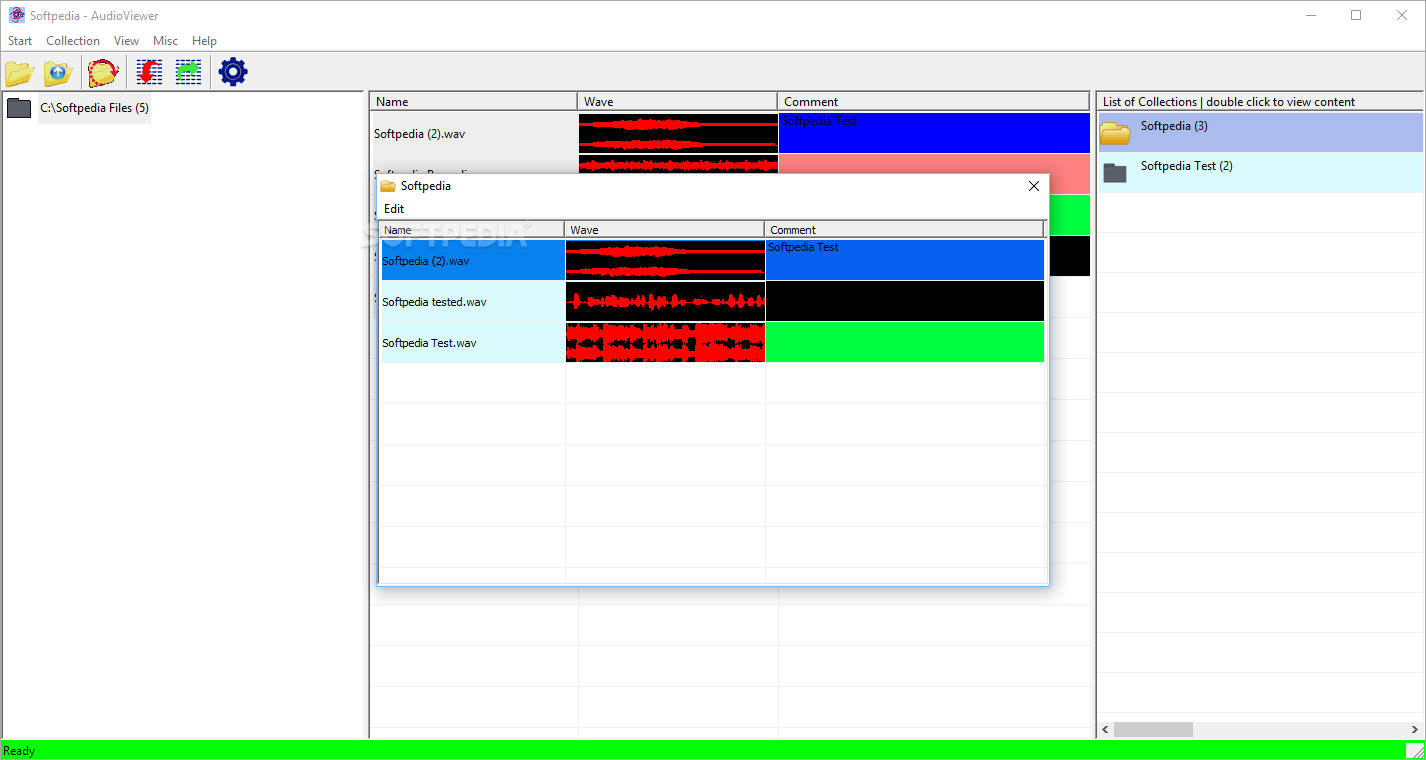Refresh the folder with the rescan icon
This screenshot has height=760, width=1426.
(103, 71)
